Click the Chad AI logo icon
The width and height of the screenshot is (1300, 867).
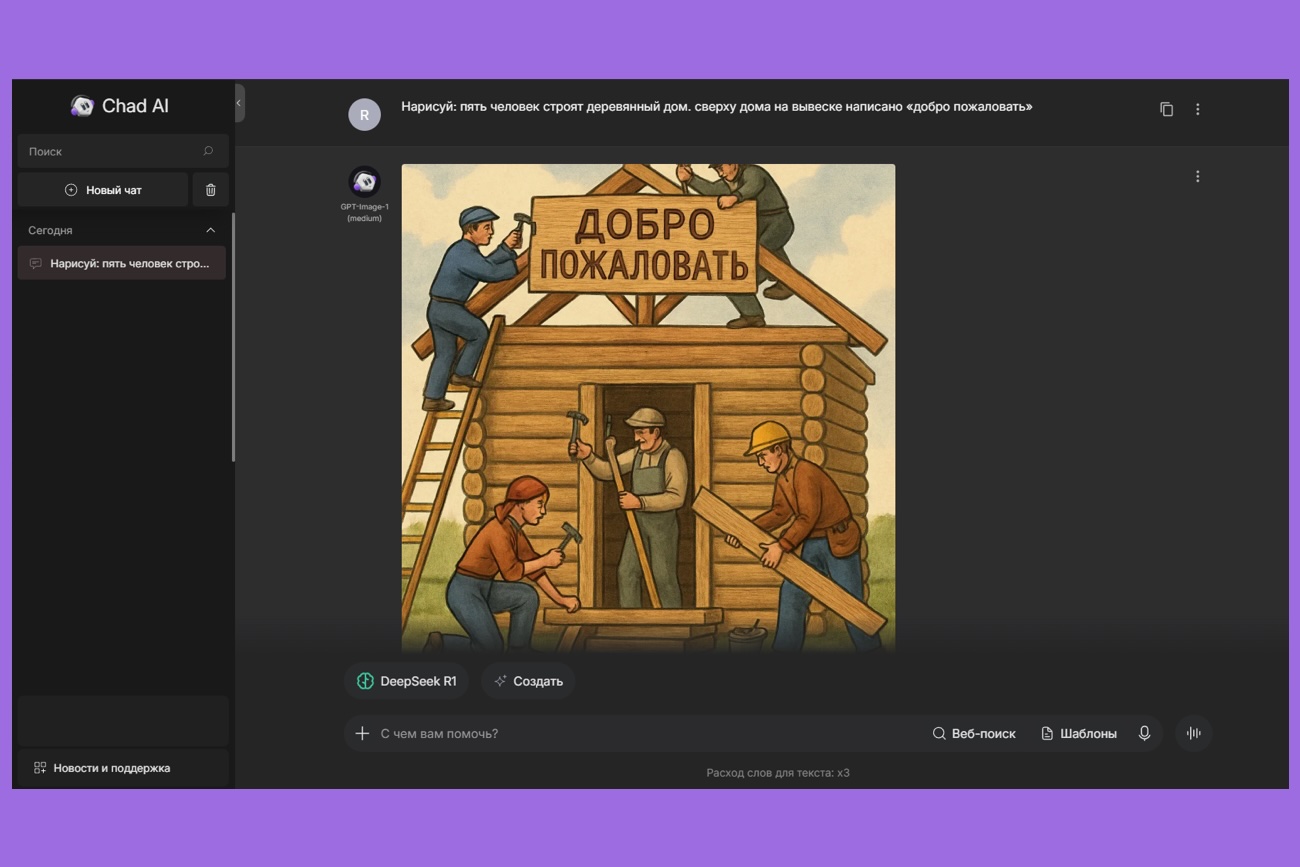tap(82, 106)
